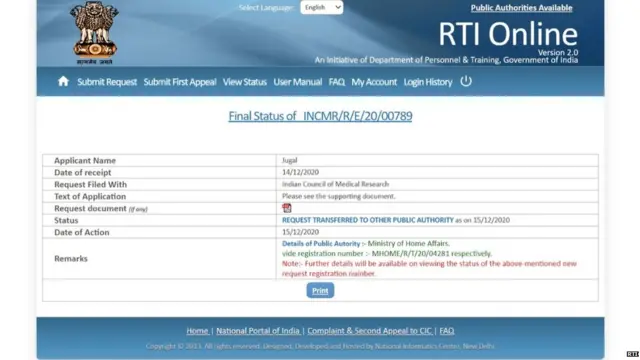Open National Portal of India link
Screen dimensions: 640x360
coord(258,331)
